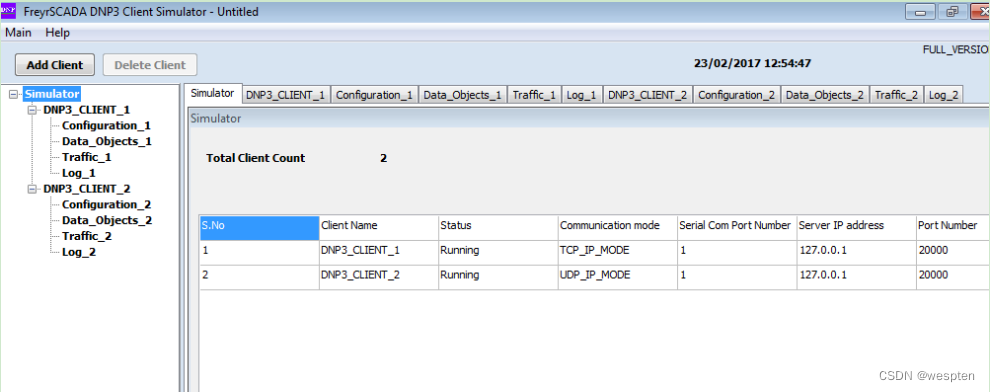Select Configuration_1 in the tree
The image size is (990, 392).
click(106, 126)
